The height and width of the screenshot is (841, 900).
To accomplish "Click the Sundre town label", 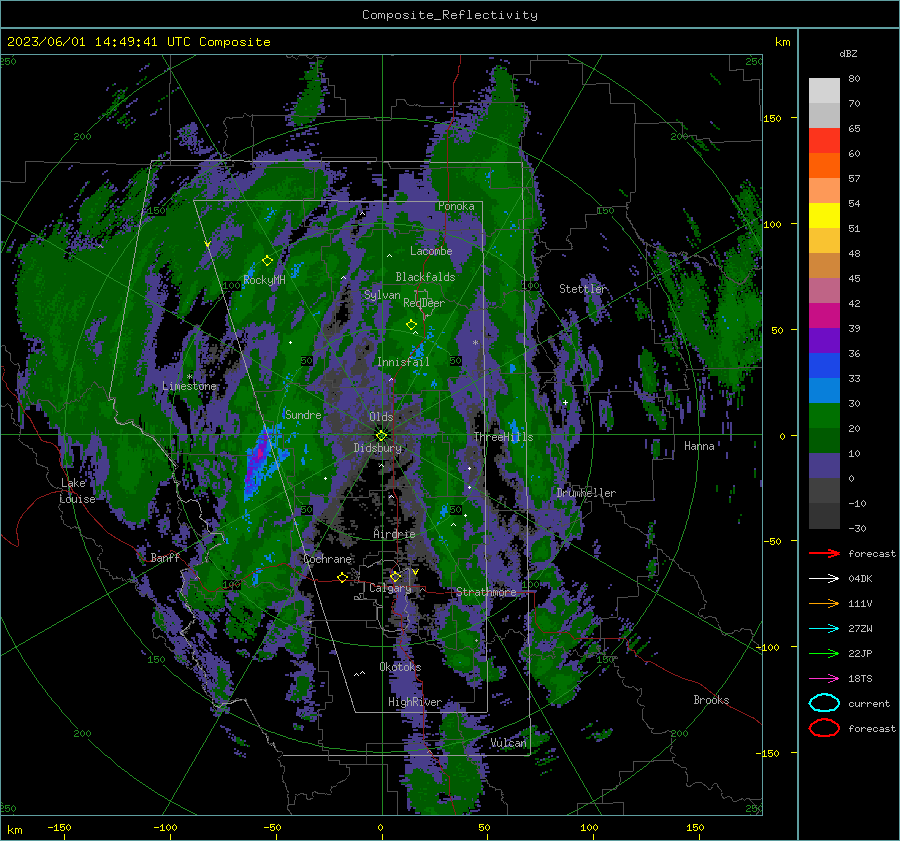I will click(303, 414).
